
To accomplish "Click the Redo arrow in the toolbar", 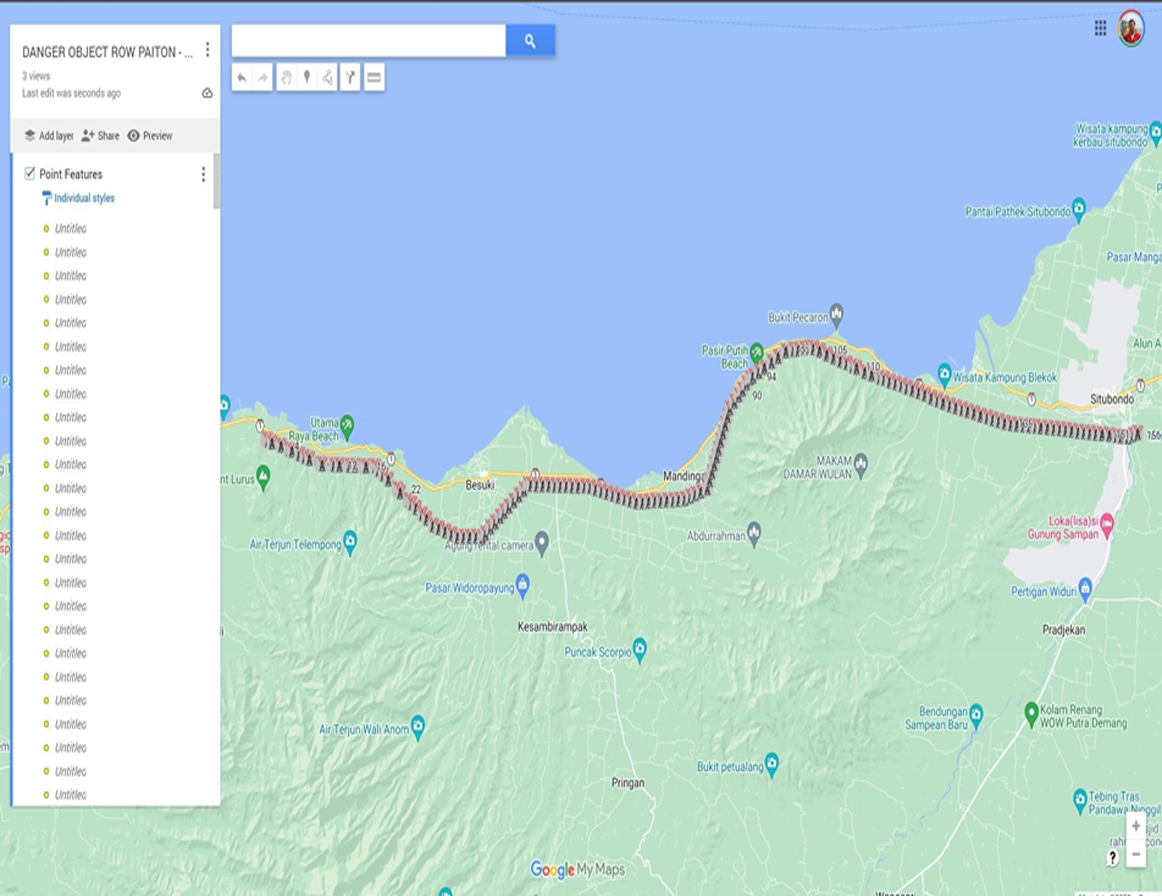I will tap(262, 78).
